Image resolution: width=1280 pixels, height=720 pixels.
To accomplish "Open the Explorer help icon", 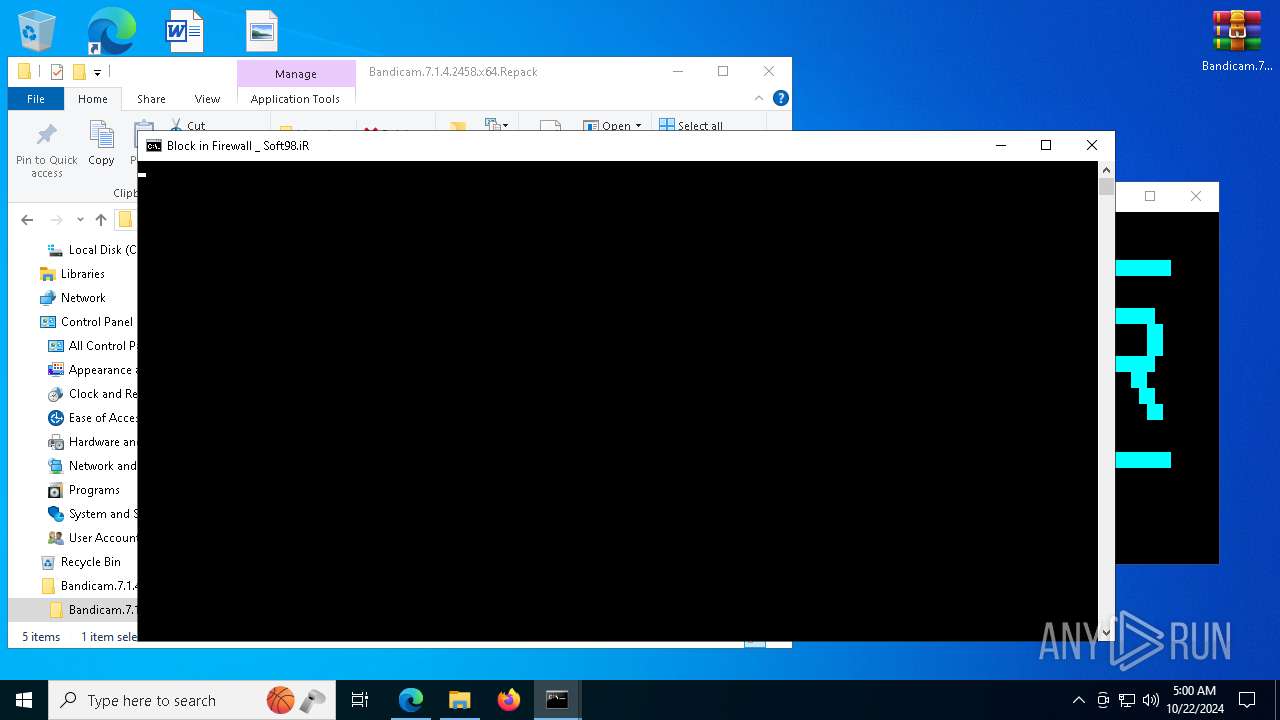I will click(x=781, y=98).
